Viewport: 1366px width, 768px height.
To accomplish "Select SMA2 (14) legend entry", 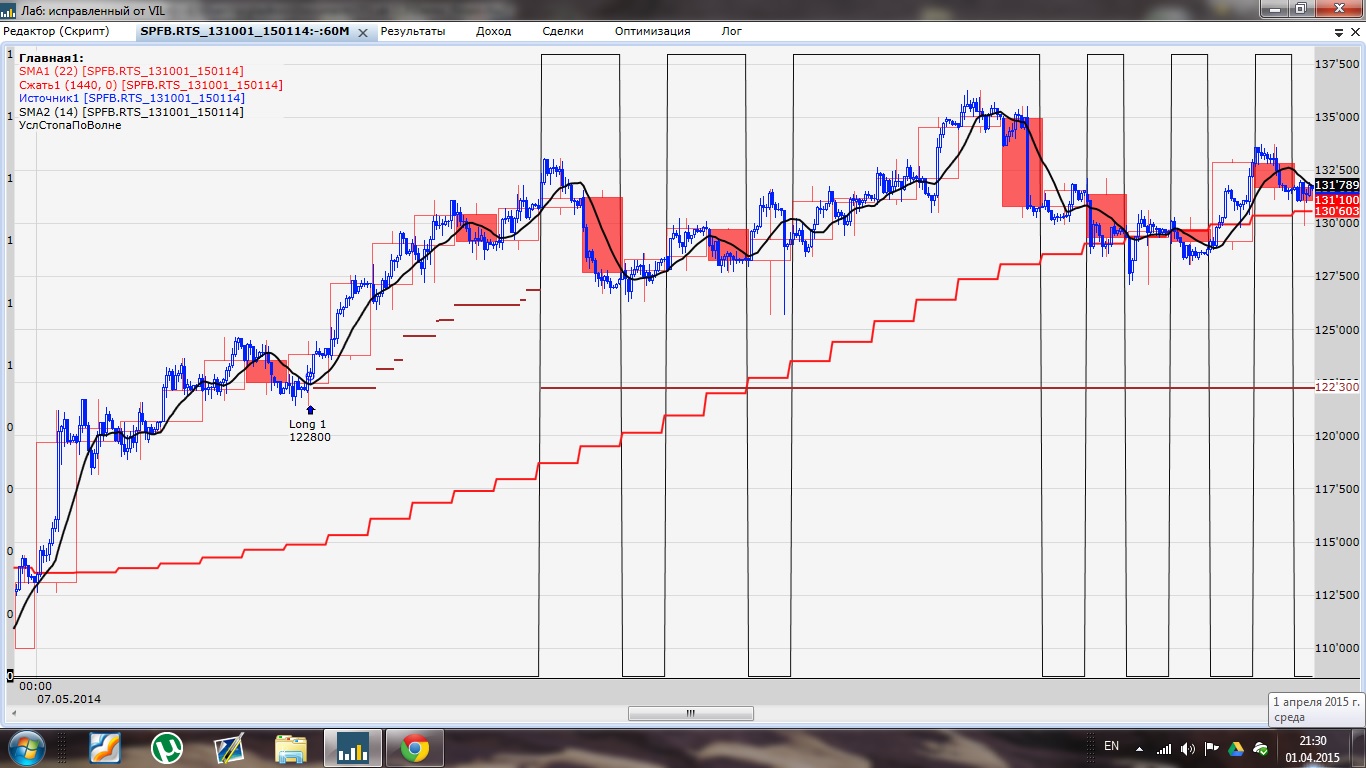I will (x=131, y=112).
